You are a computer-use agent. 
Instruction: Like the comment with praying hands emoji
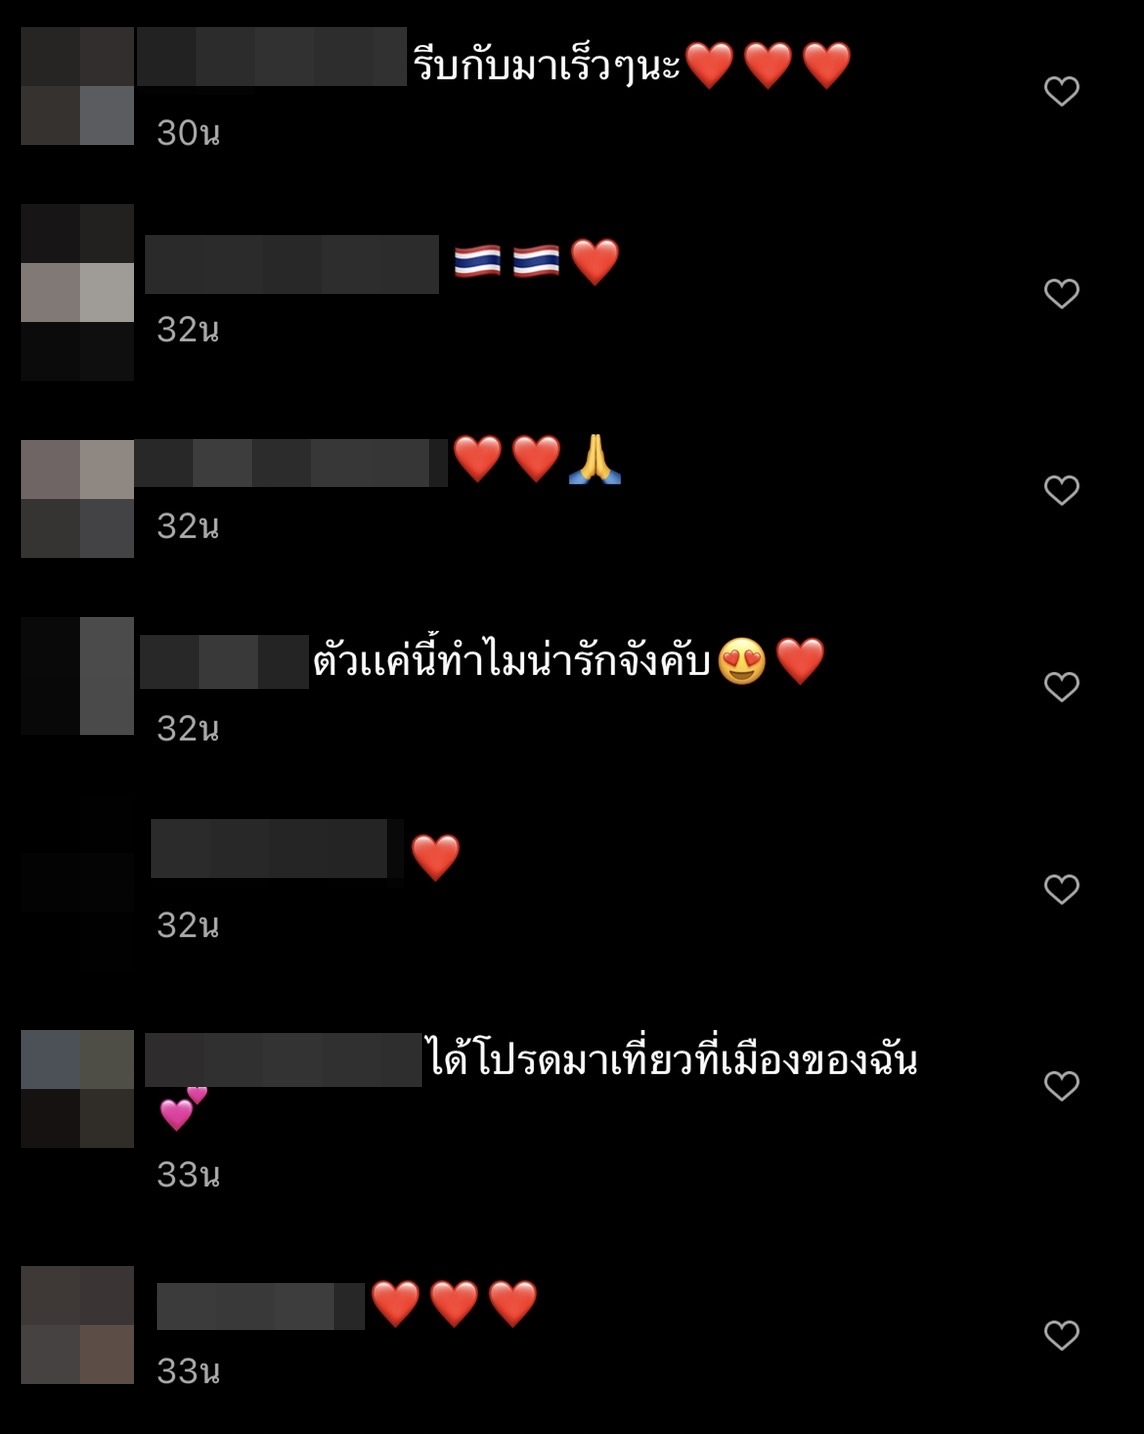tap(1061, 490)
